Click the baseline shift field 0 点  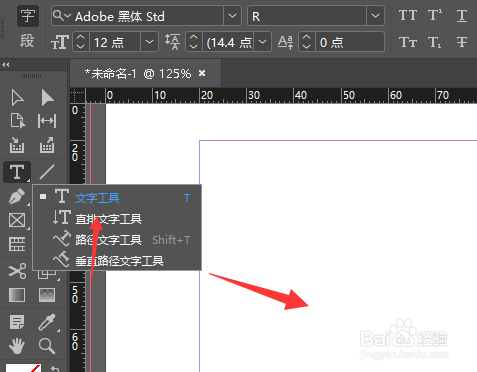tap(350, 42)
